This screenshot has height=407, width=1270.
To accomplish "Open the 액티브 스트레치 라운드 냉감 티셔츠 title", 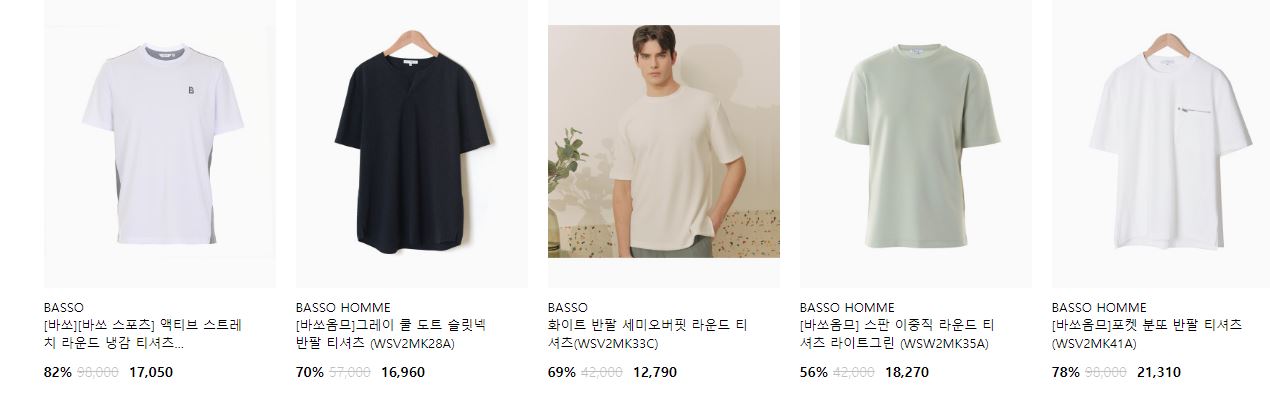I will pos(143,334).
